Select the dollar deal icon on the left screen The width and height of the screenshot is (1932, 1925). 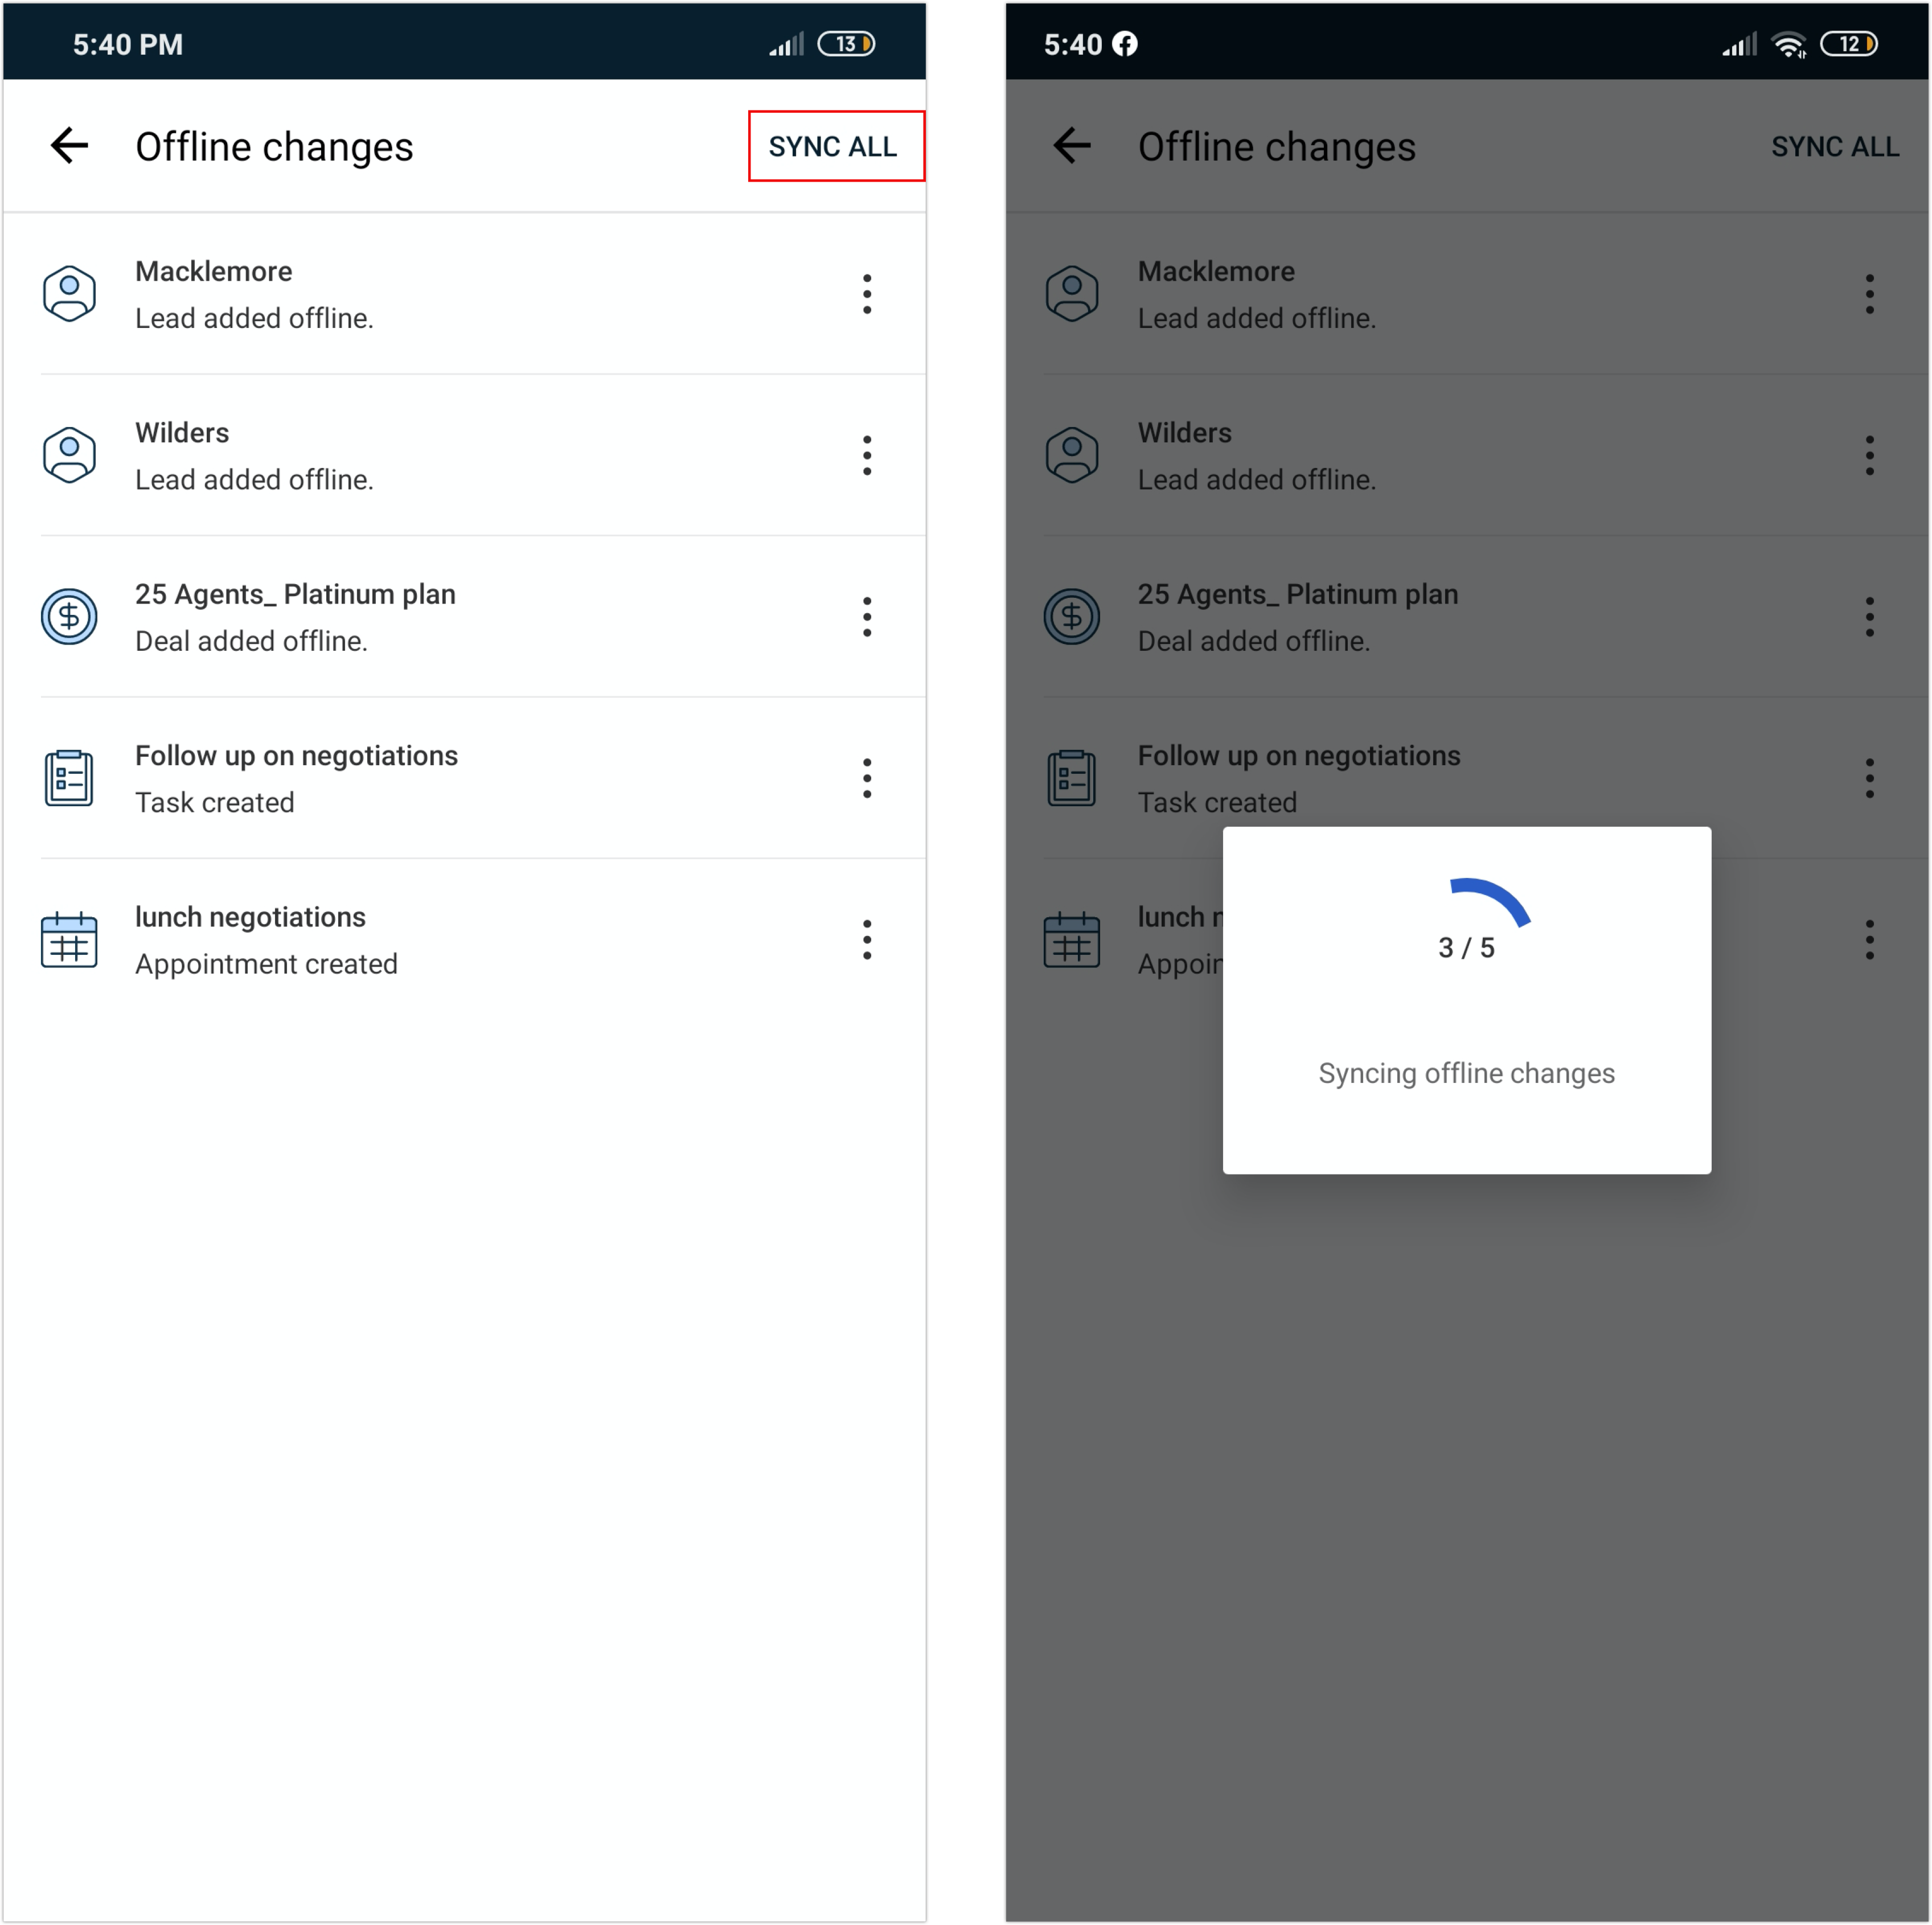click(x=69, y=616)
